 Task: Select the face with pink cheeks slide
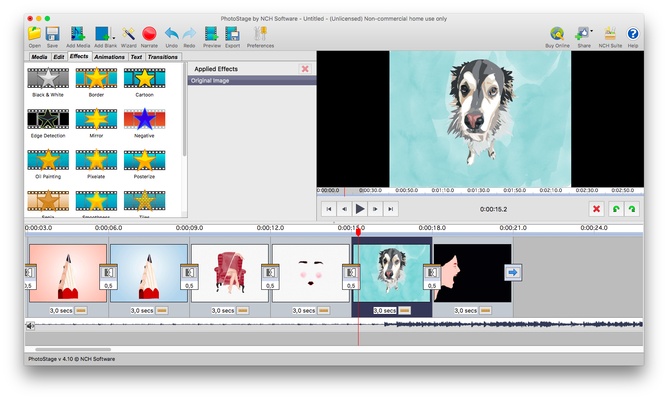(311, 273)
